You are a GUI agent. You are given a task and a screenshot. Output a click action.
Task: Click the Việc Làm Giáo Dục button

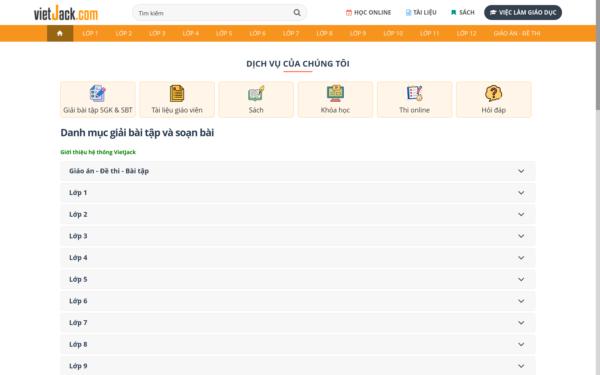(523, 13)
